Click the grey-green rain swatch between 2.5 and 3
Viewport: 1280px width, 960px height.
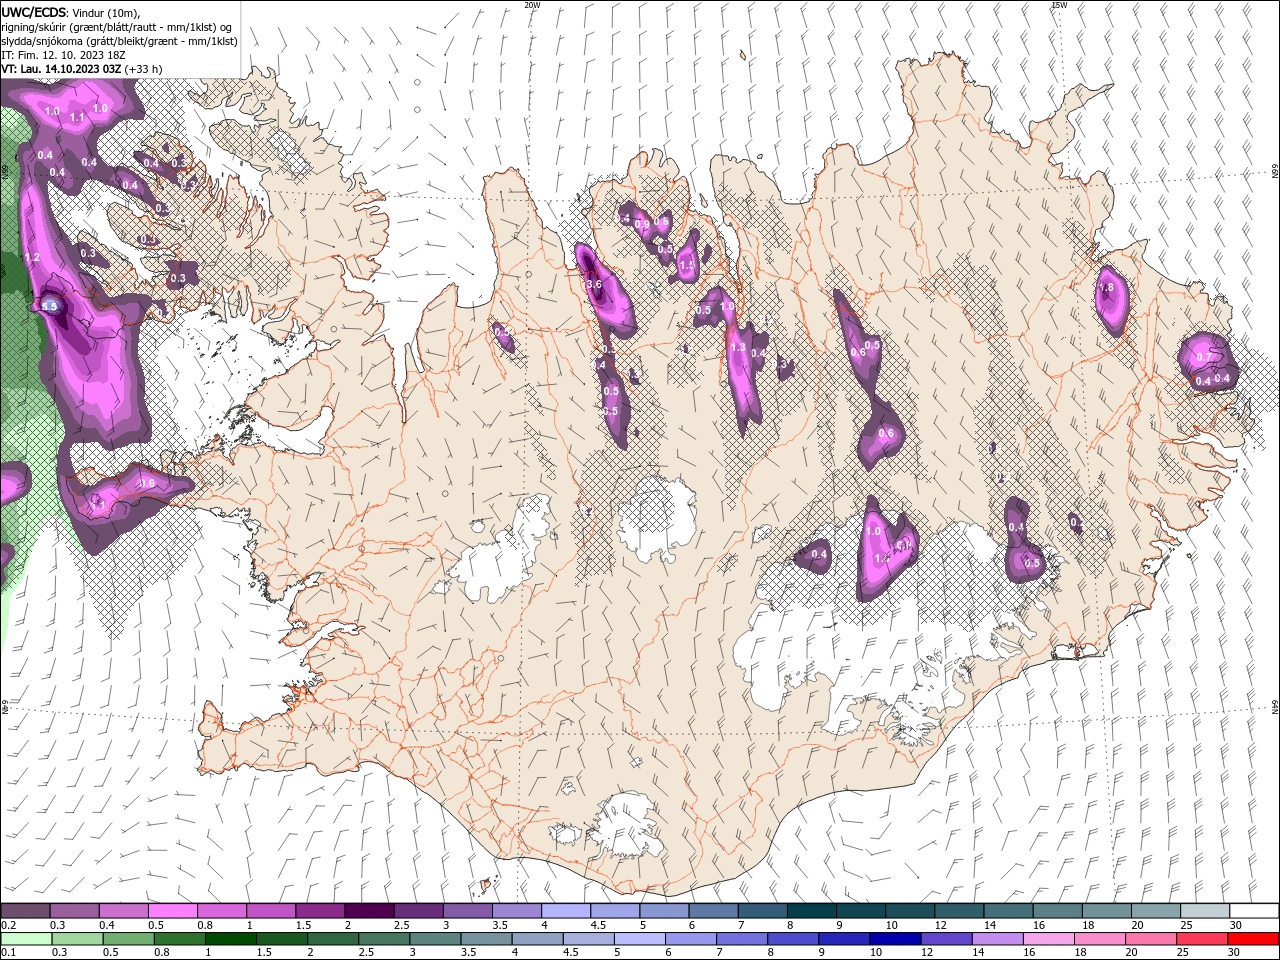(x=383, y=939)
